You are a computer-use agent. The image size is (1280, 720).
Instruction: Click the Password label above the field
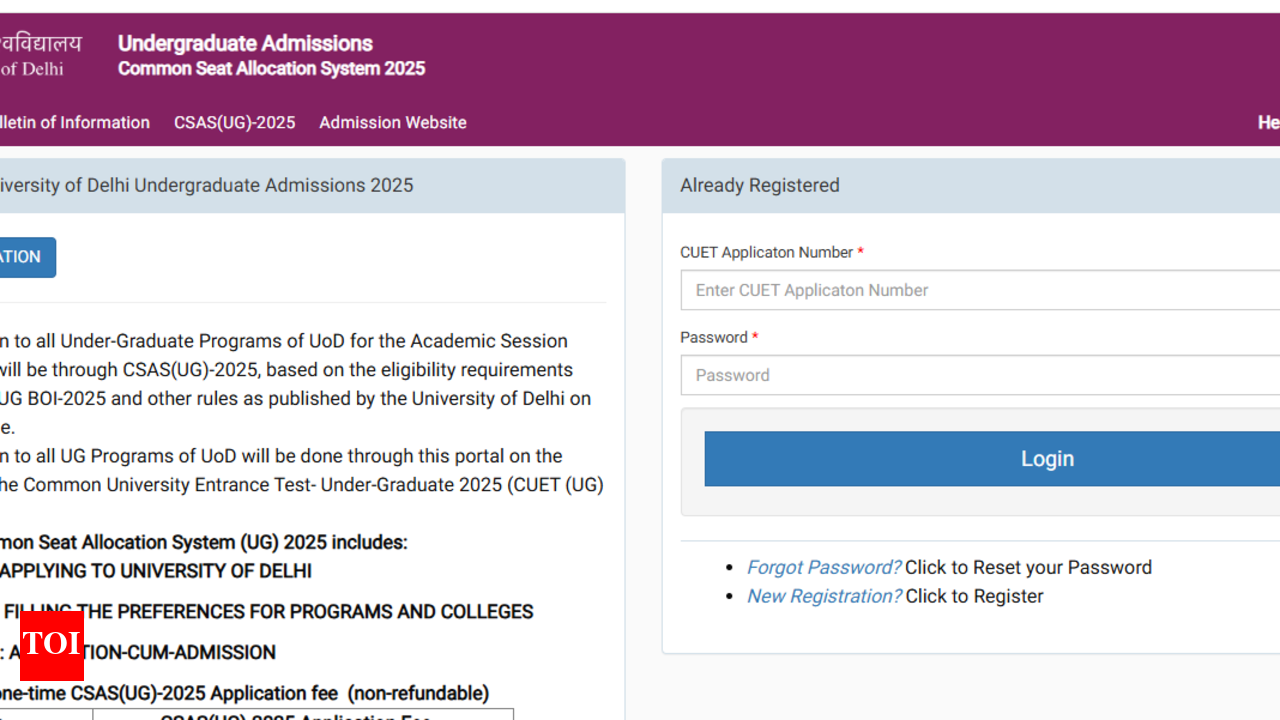[x=713, y=337]
